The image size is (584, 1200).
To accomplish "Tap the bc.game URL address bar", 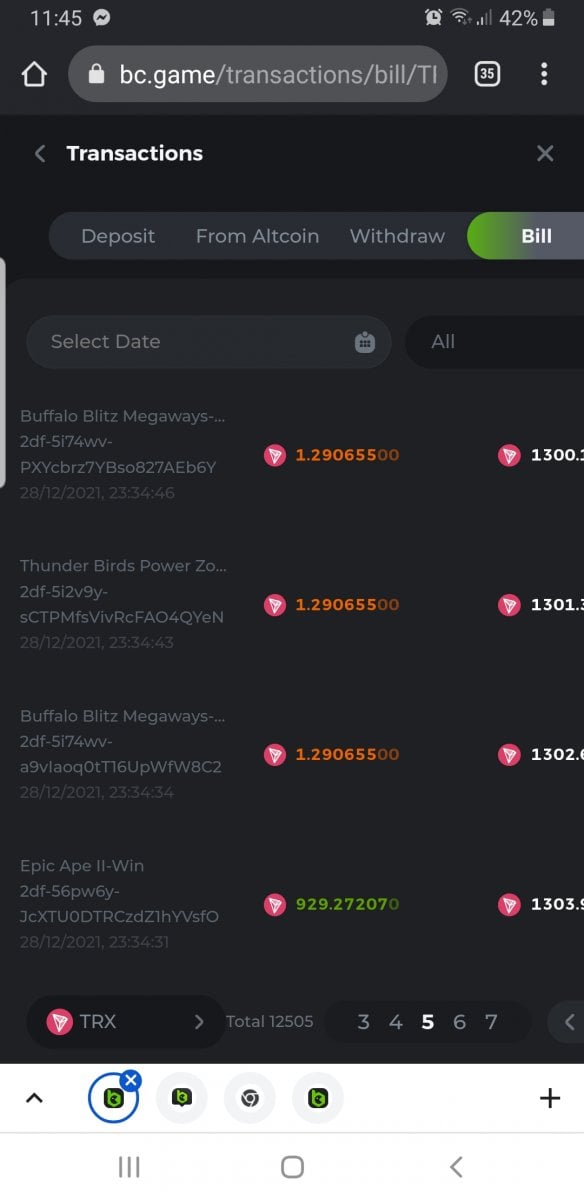I will coord(258,74).
